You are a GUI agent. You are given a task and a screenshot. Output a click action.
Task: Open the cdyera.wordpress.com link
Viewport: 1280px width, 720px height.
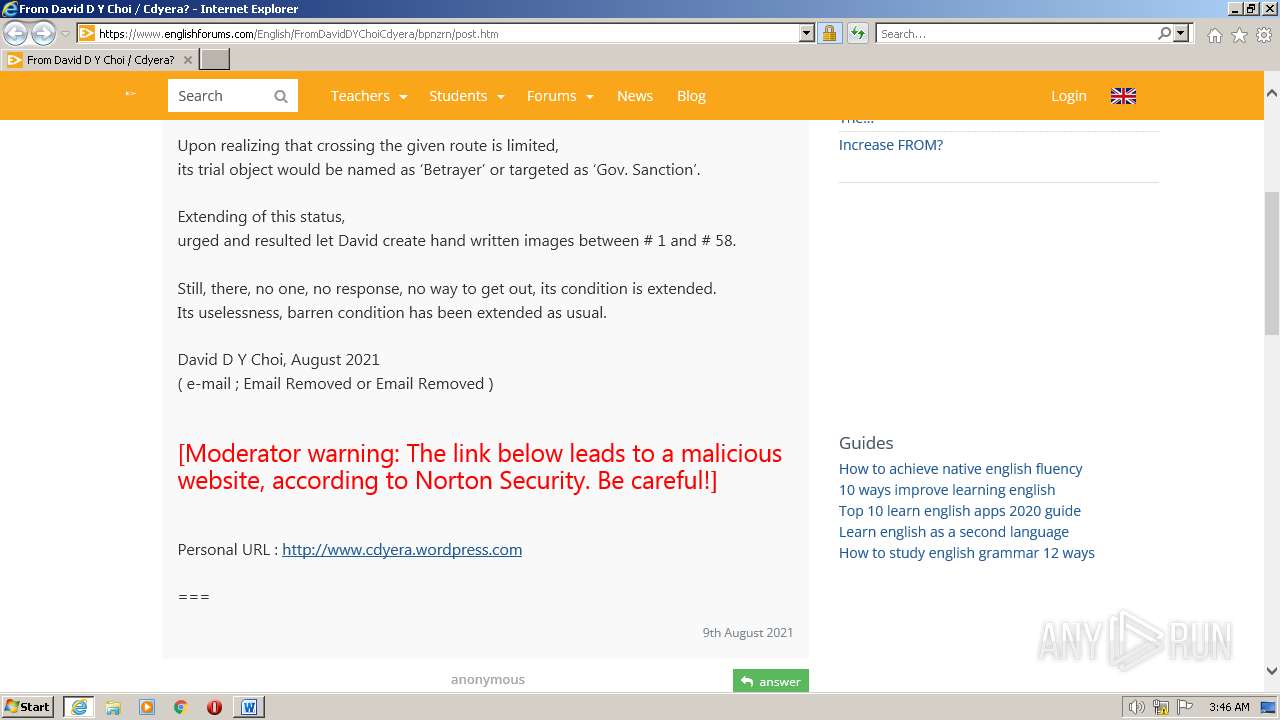(402, 549)
